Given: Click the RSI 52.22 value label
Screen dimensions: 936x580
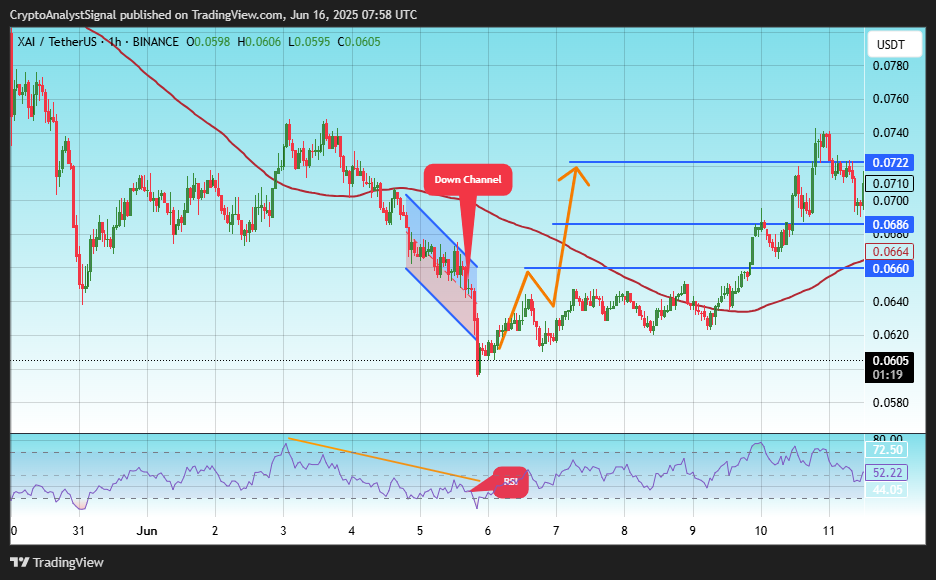Looking at the screenshot, I should [887, 473].
